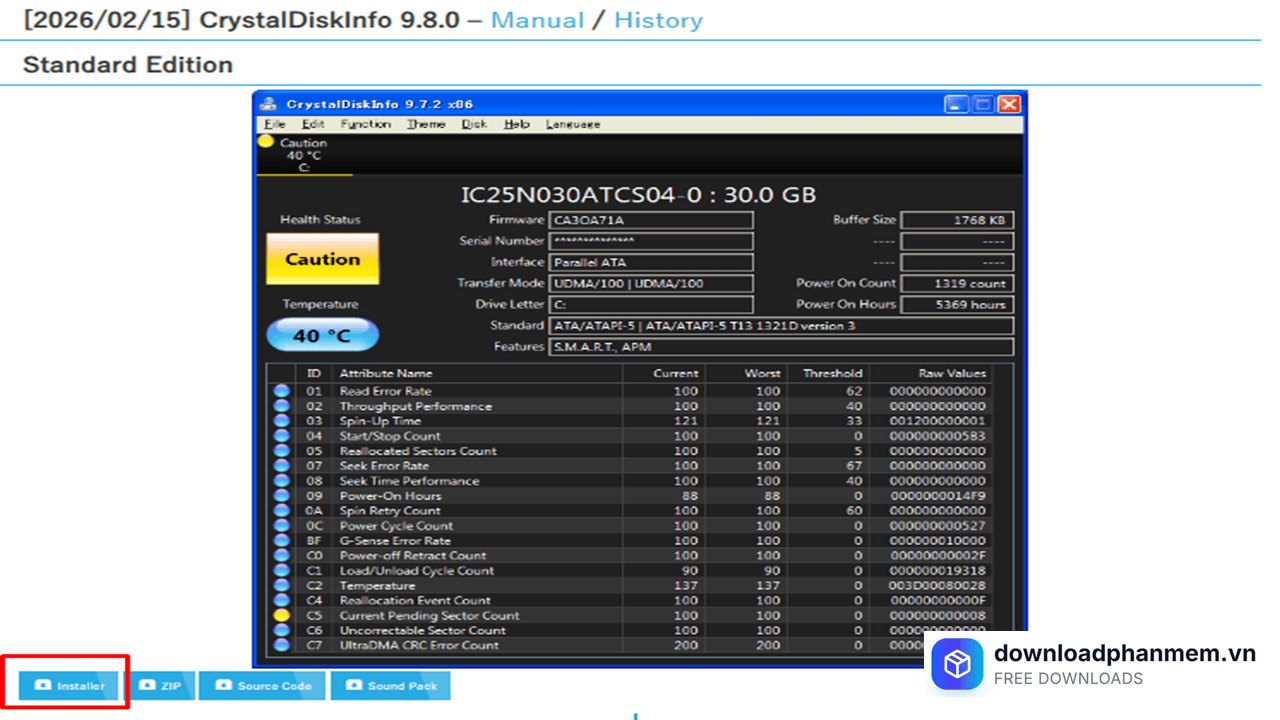
Task: Download the ZIP package
Action: tap(161, 685)
